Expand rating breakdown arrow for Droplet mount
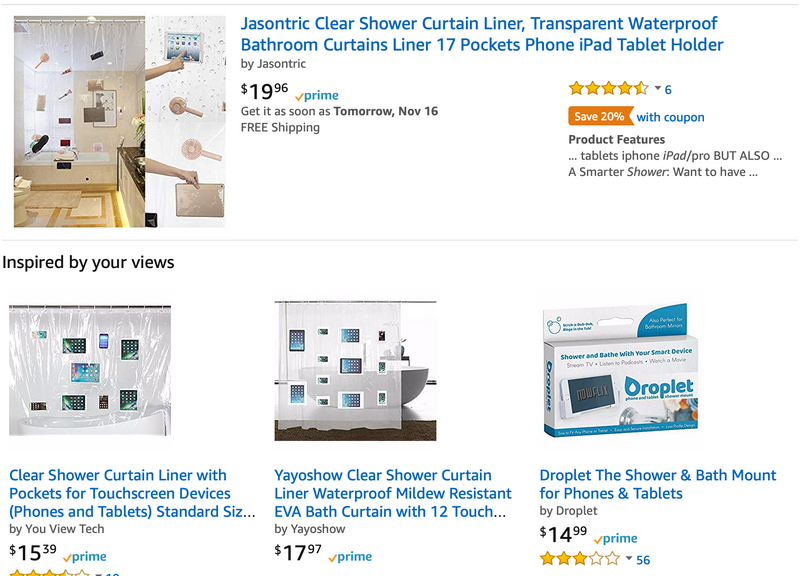The image size is (800, 576). (x=628, y=559)
